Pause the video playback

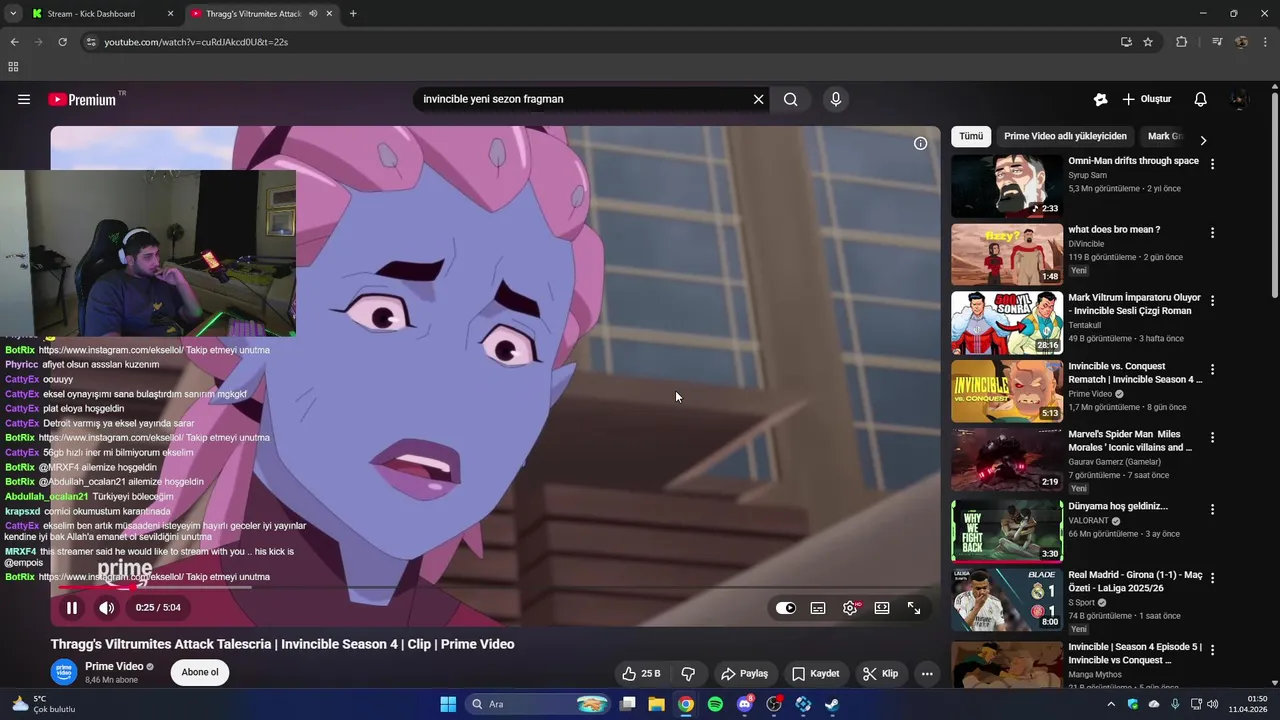click(72, 607)
